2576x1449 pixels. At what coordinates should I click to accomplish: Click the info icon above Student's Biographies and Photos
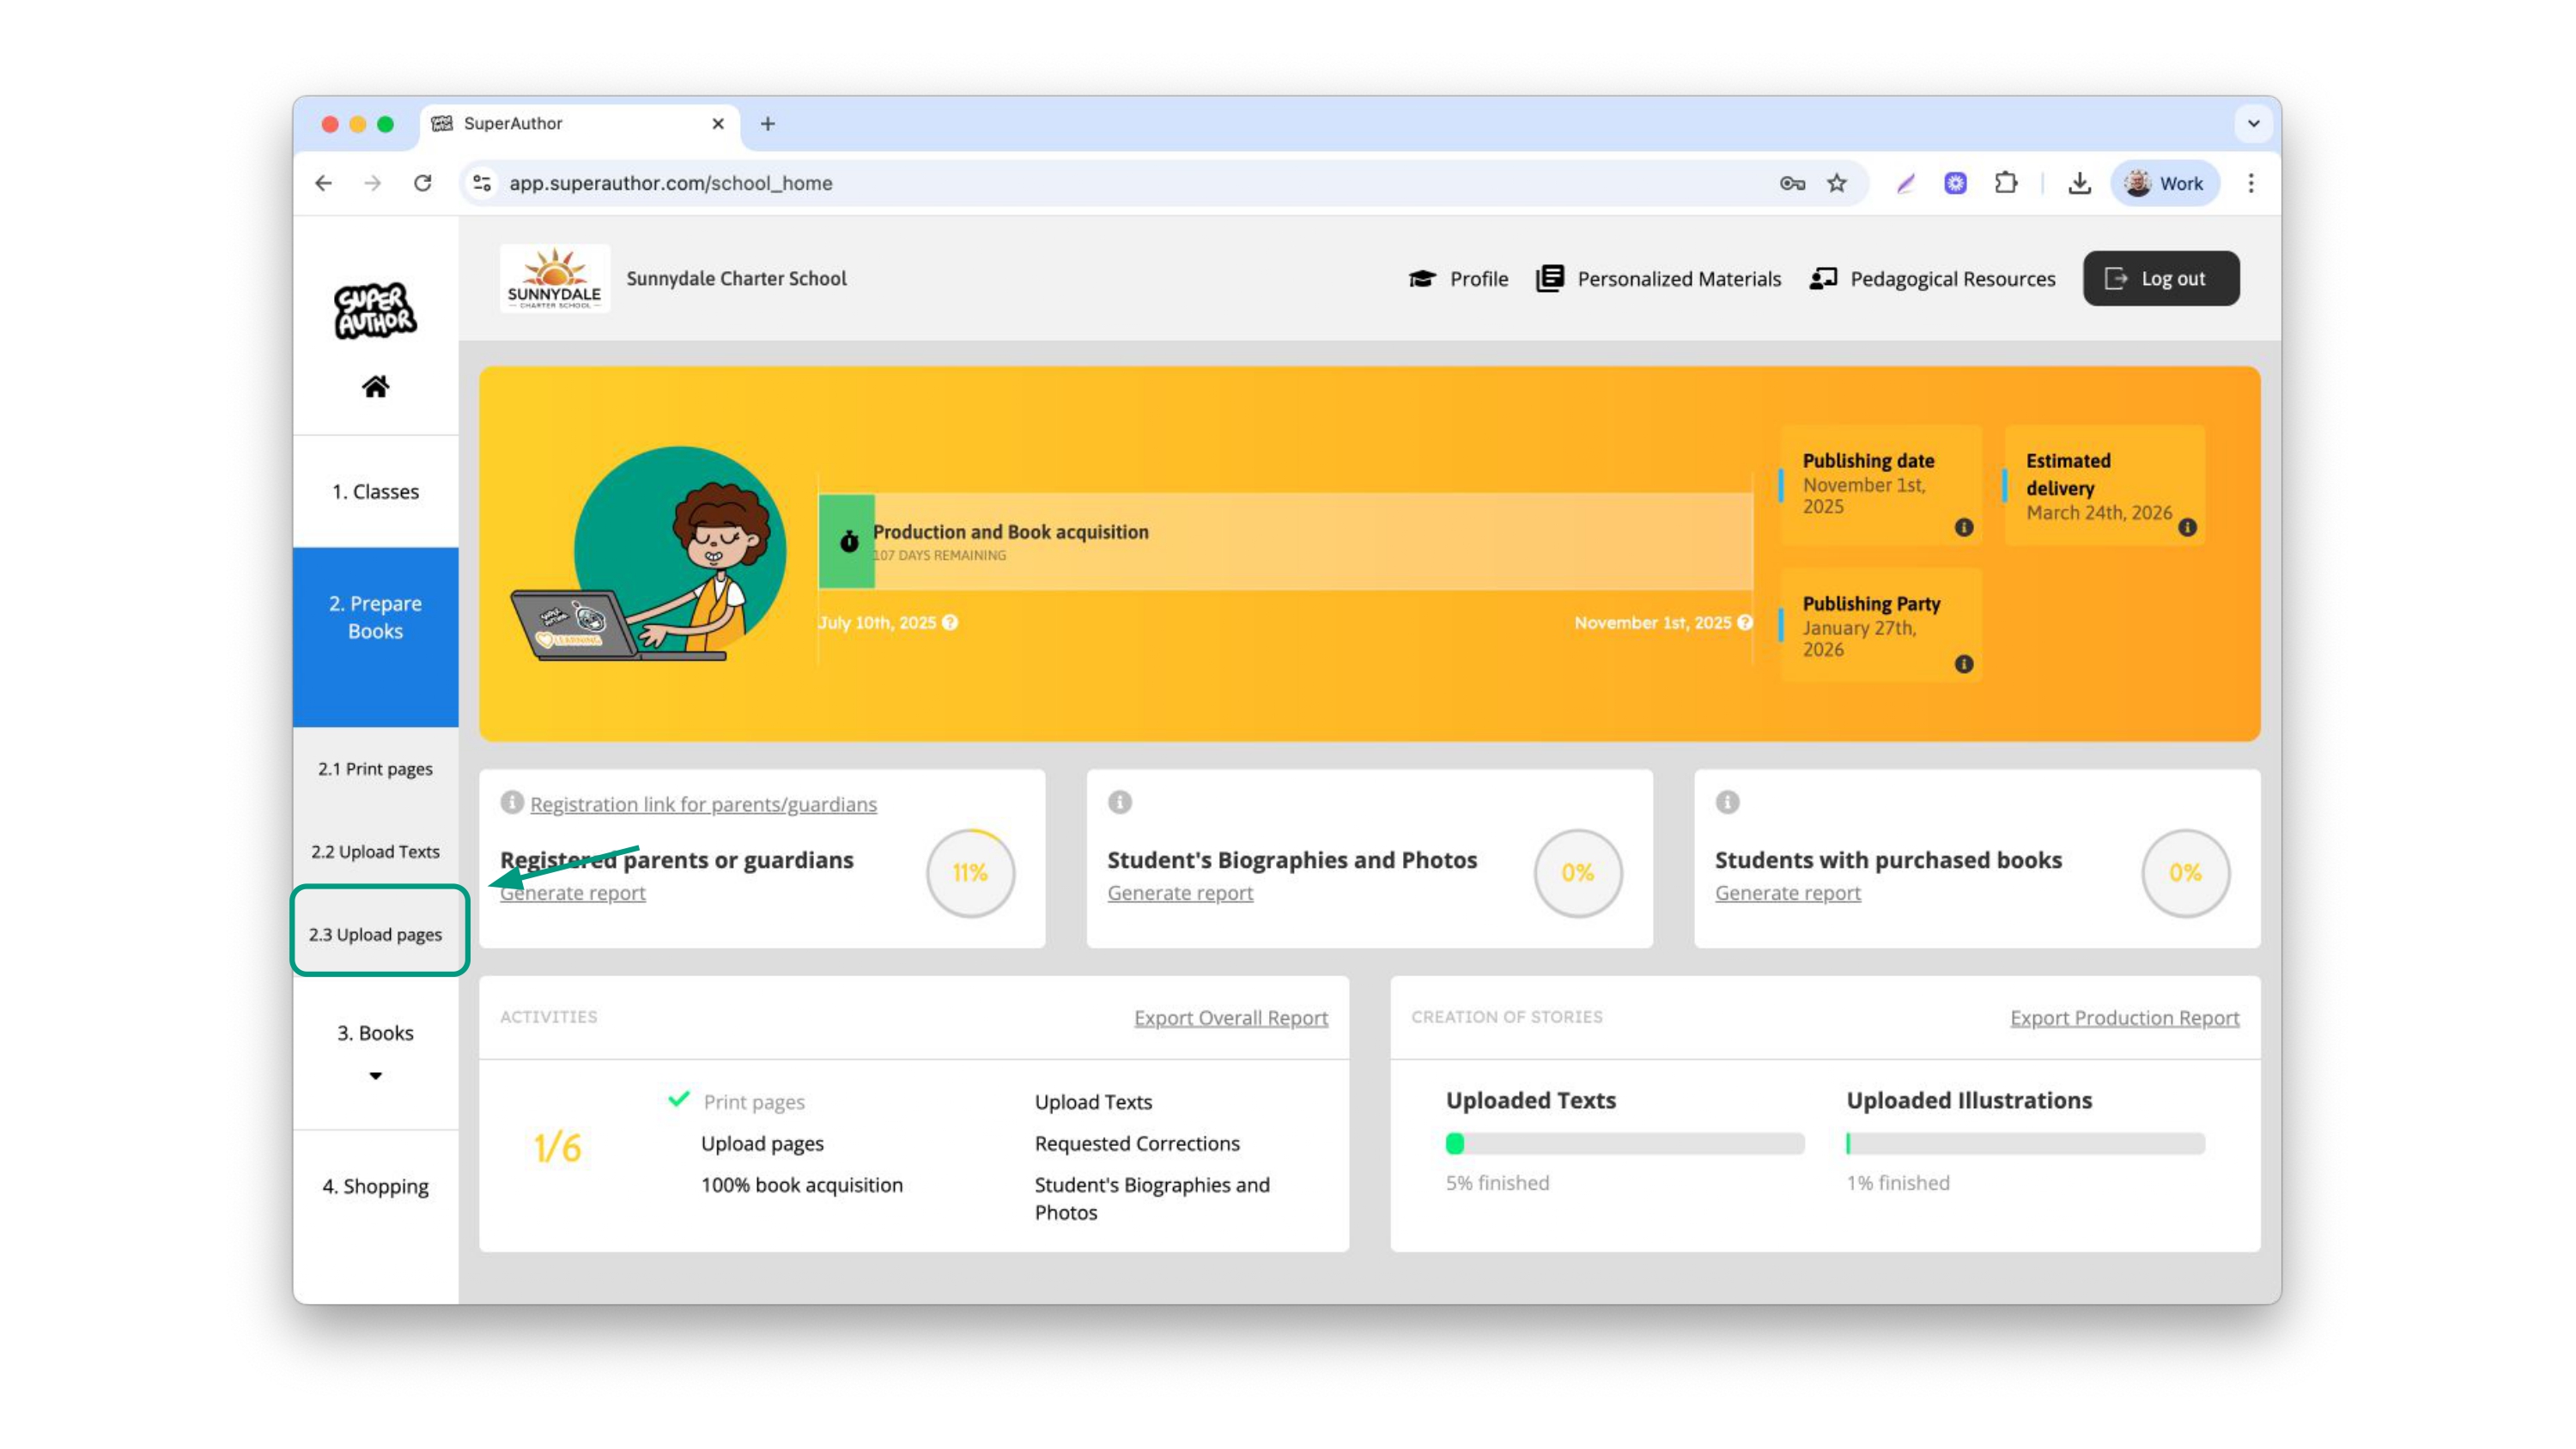click(x=1120, y=802)
